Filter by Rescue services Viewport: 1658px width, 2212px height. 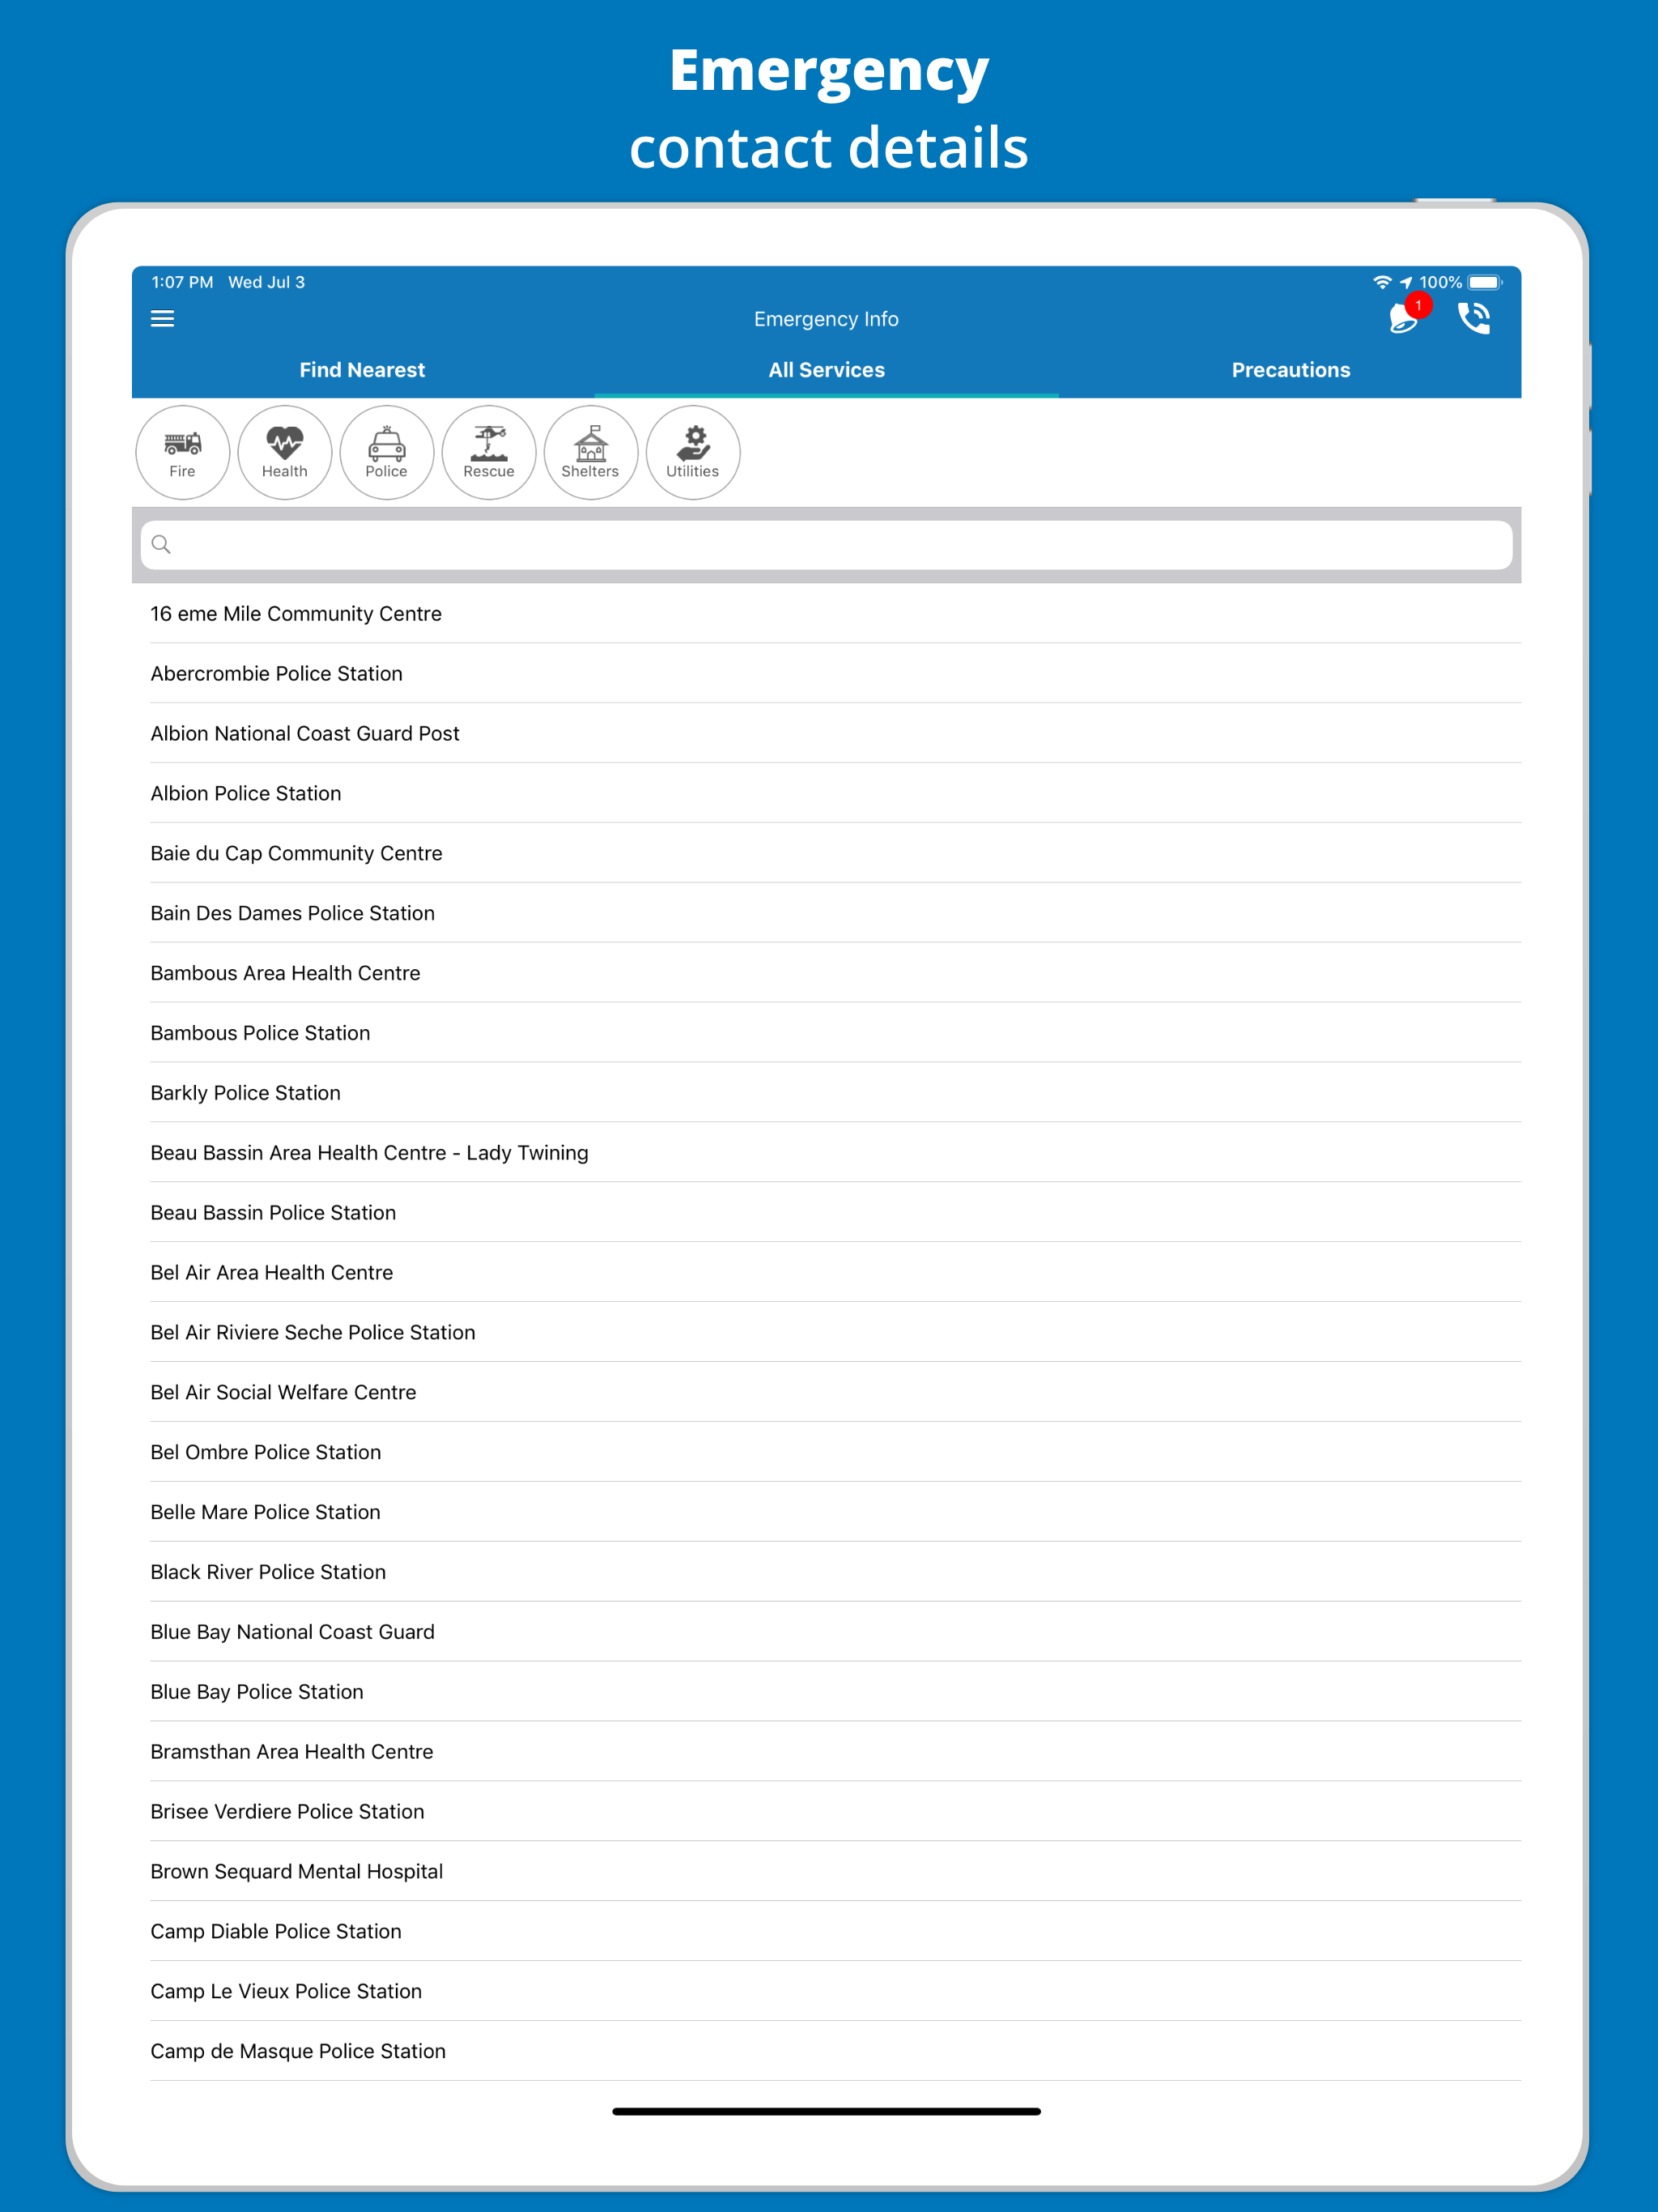point(489,453)
